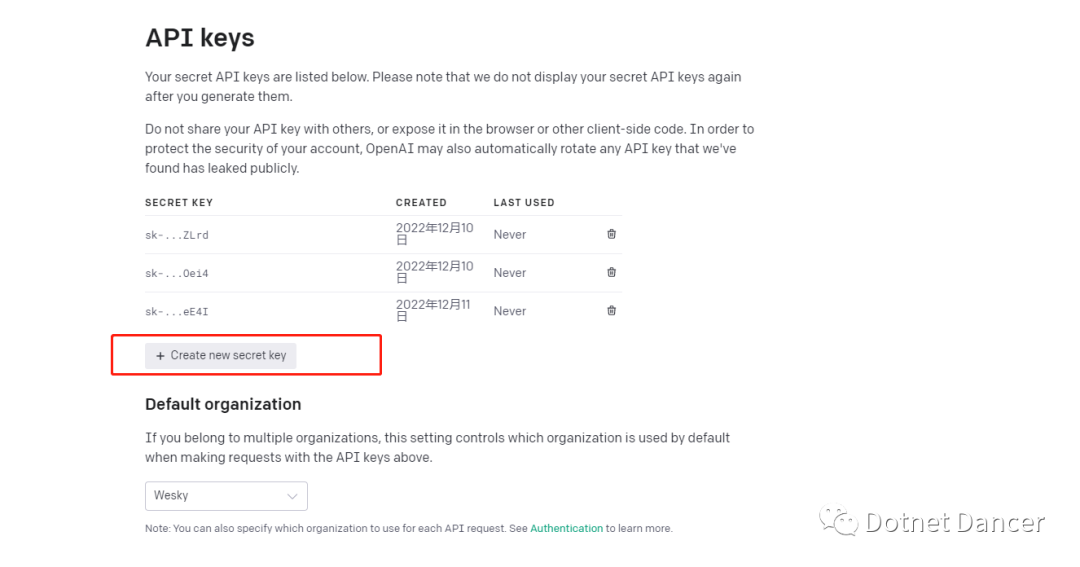Click the CREATED column header
This screenshot has width=1080, height=567.
[x=421, y=203]
